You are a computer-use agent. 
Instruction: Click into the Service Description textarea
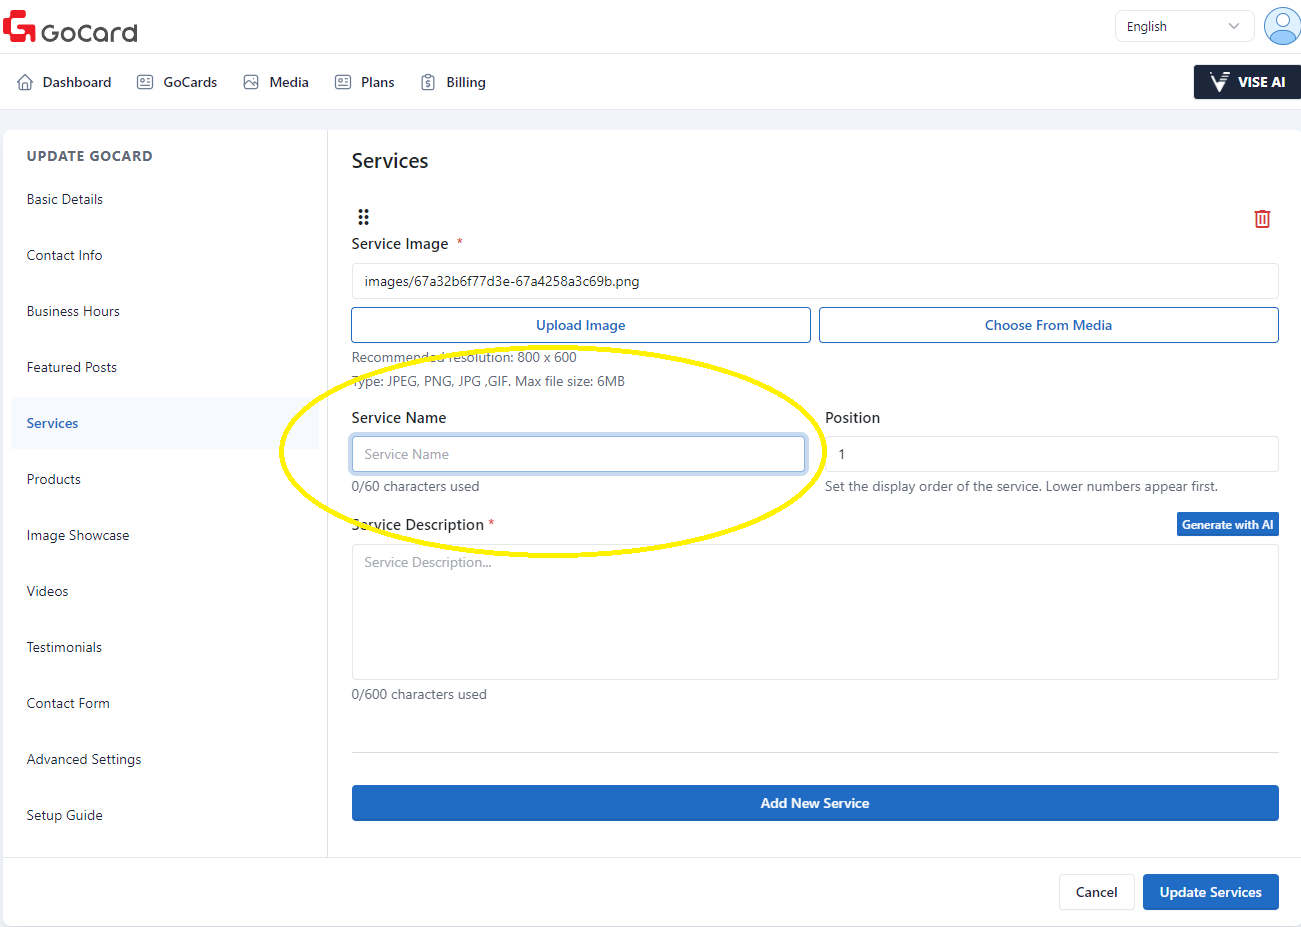click(x=814, y=612)
